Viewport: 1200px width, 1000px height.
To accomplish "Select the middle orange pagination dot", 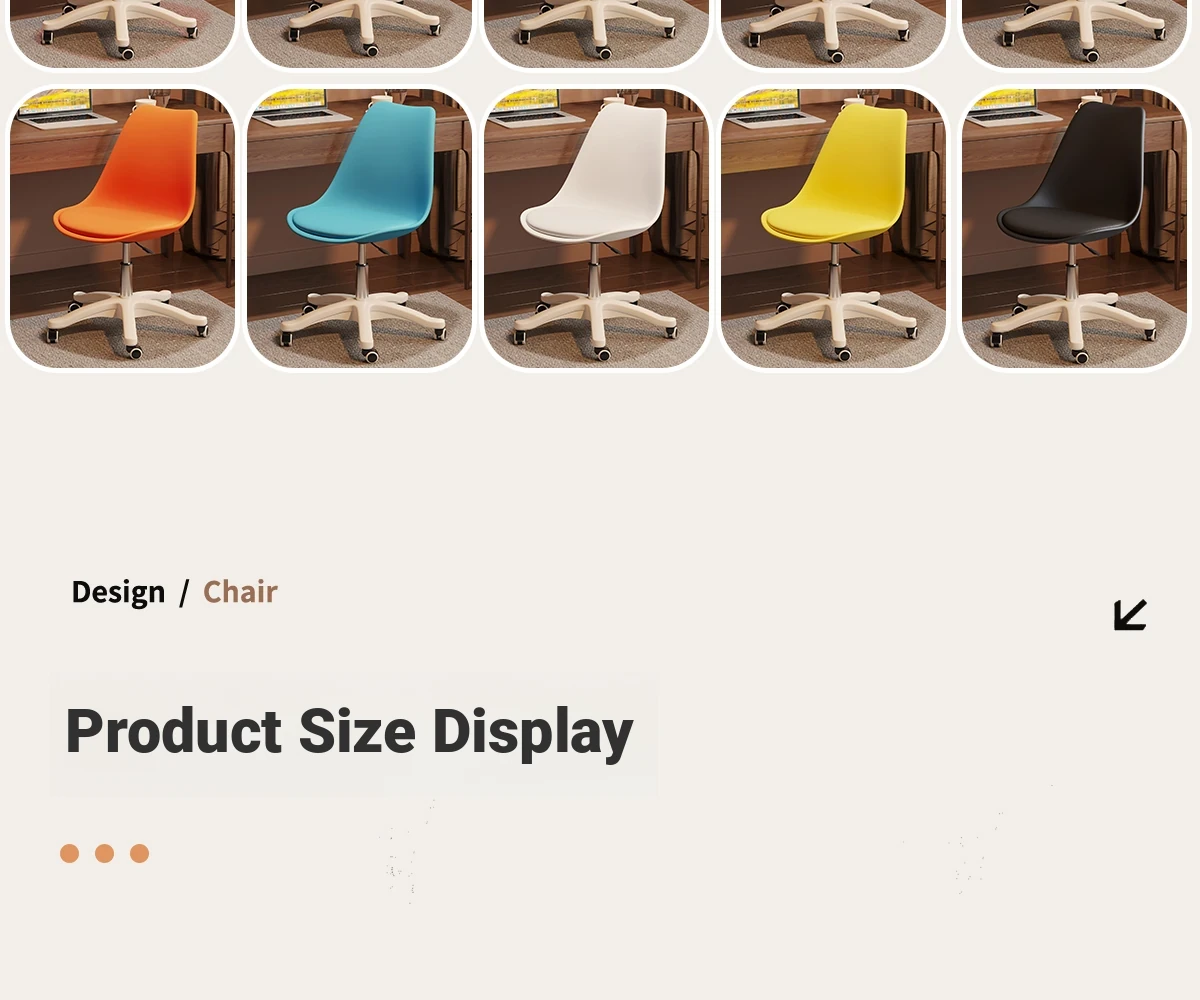I will pyautogui.click(x=104, y=853).
